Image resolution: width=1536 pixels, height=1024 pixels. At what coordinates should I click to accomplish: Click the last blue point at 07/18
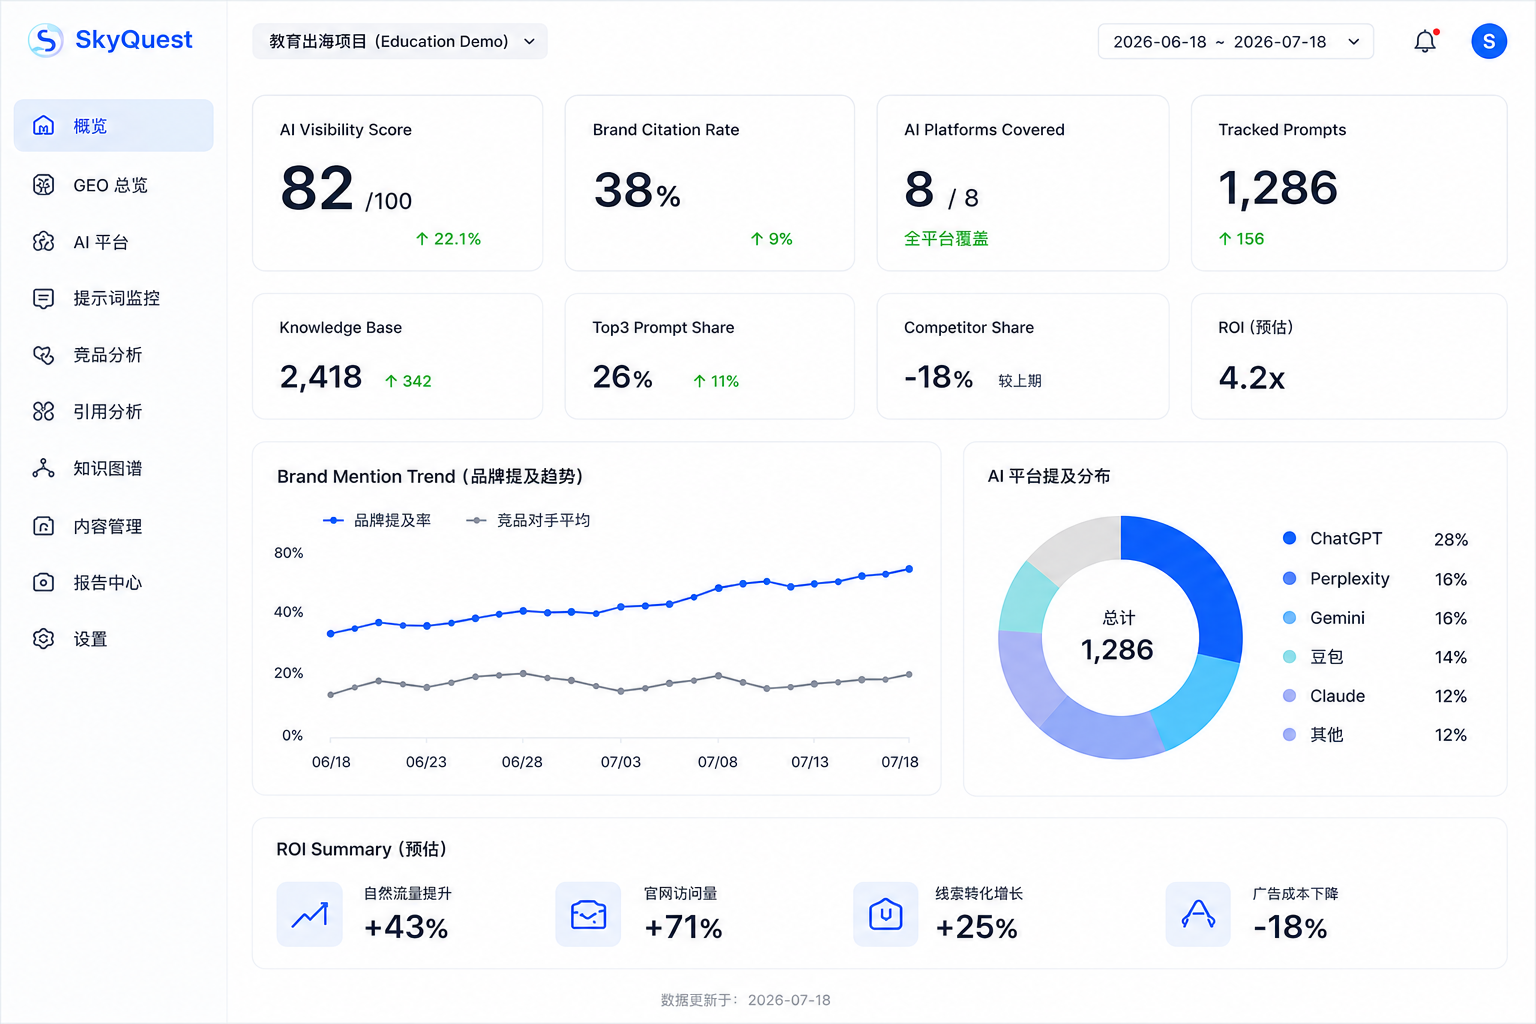tap(909, 569)
